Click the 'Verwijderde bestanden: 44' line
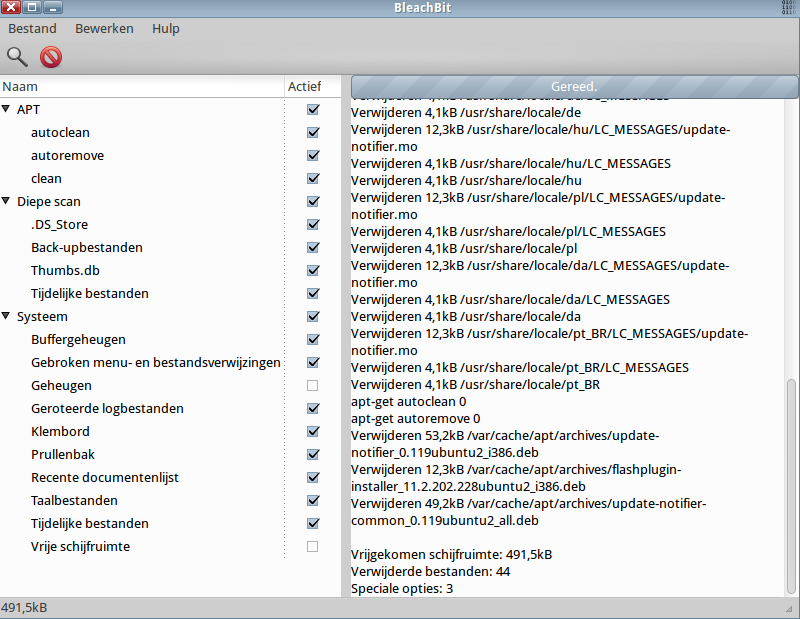Viewport: 800px width, 619px height. pos(431,572)
